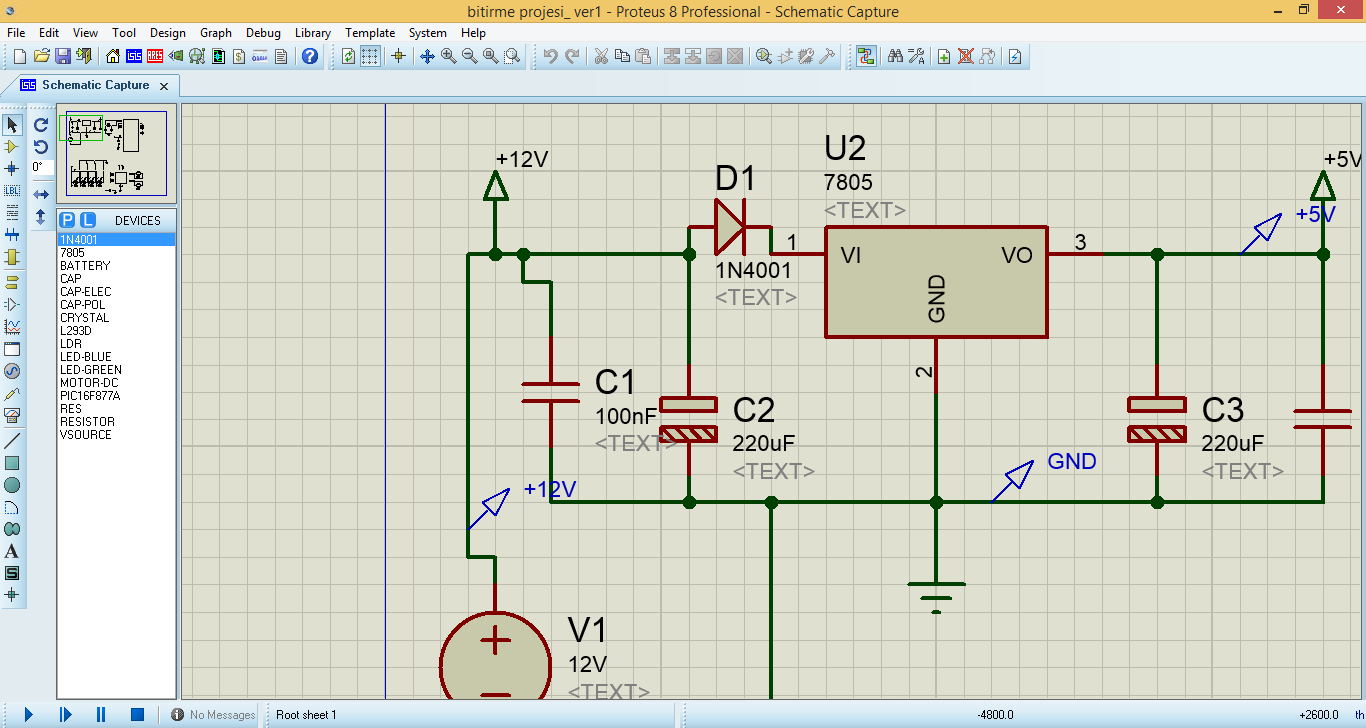
Task: Click the rotation angle input field
Action: (x=42, y=168)
